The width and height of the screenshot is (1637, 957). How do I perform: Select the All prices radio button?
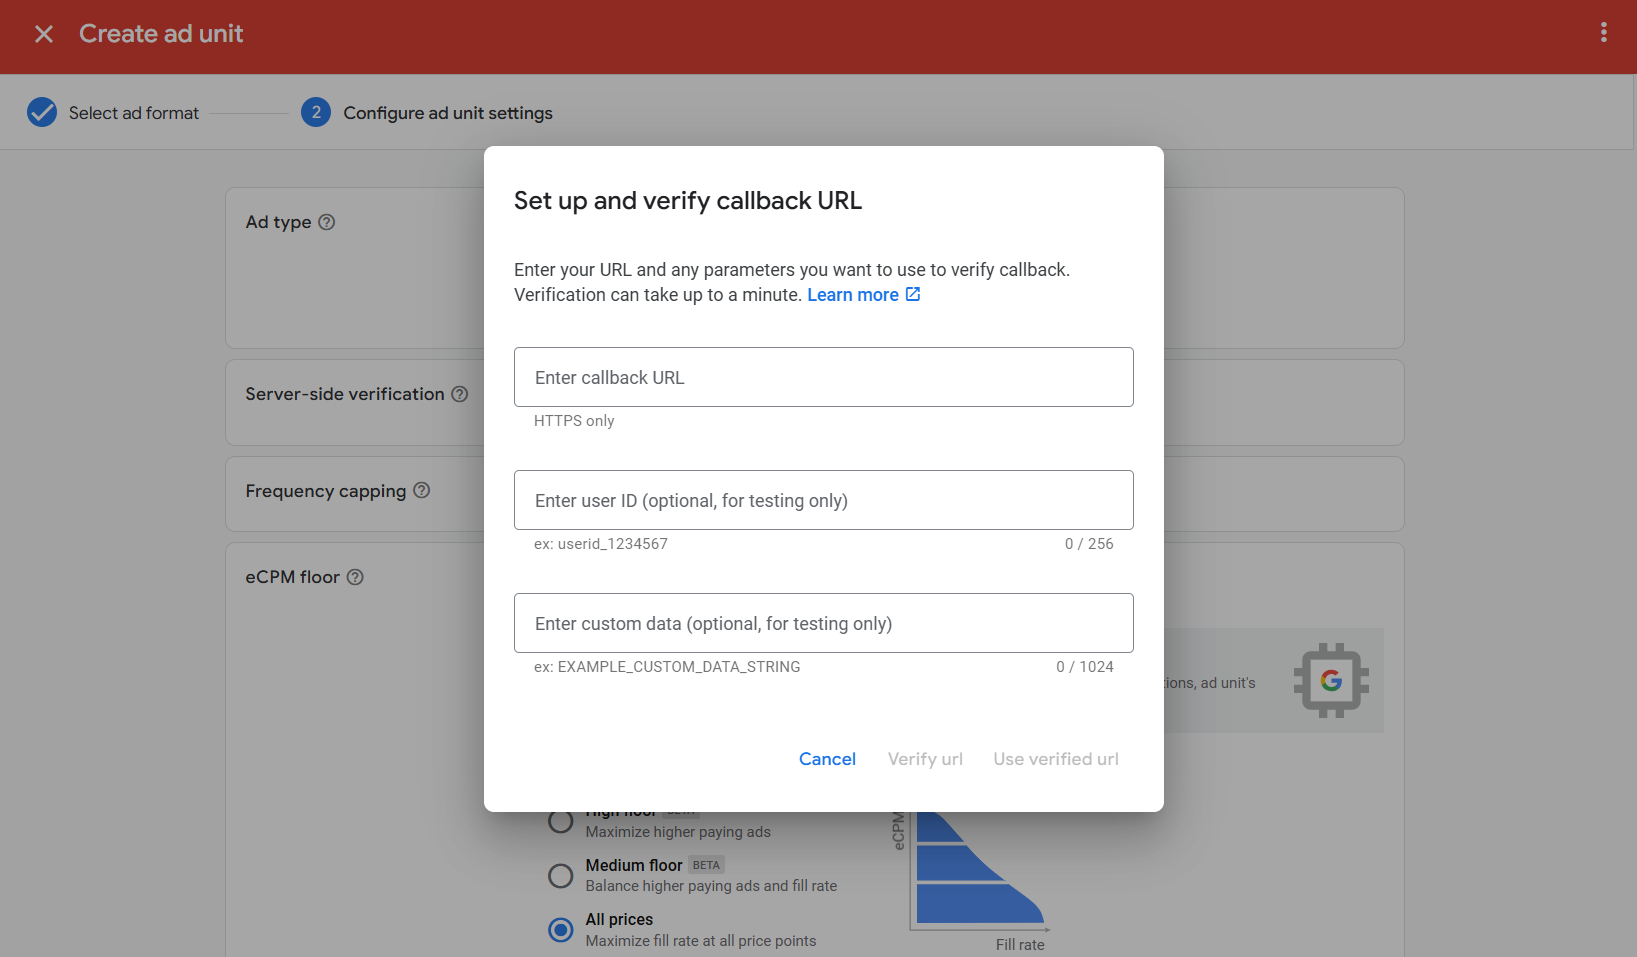pyautogui.click(x=561, y=930)
